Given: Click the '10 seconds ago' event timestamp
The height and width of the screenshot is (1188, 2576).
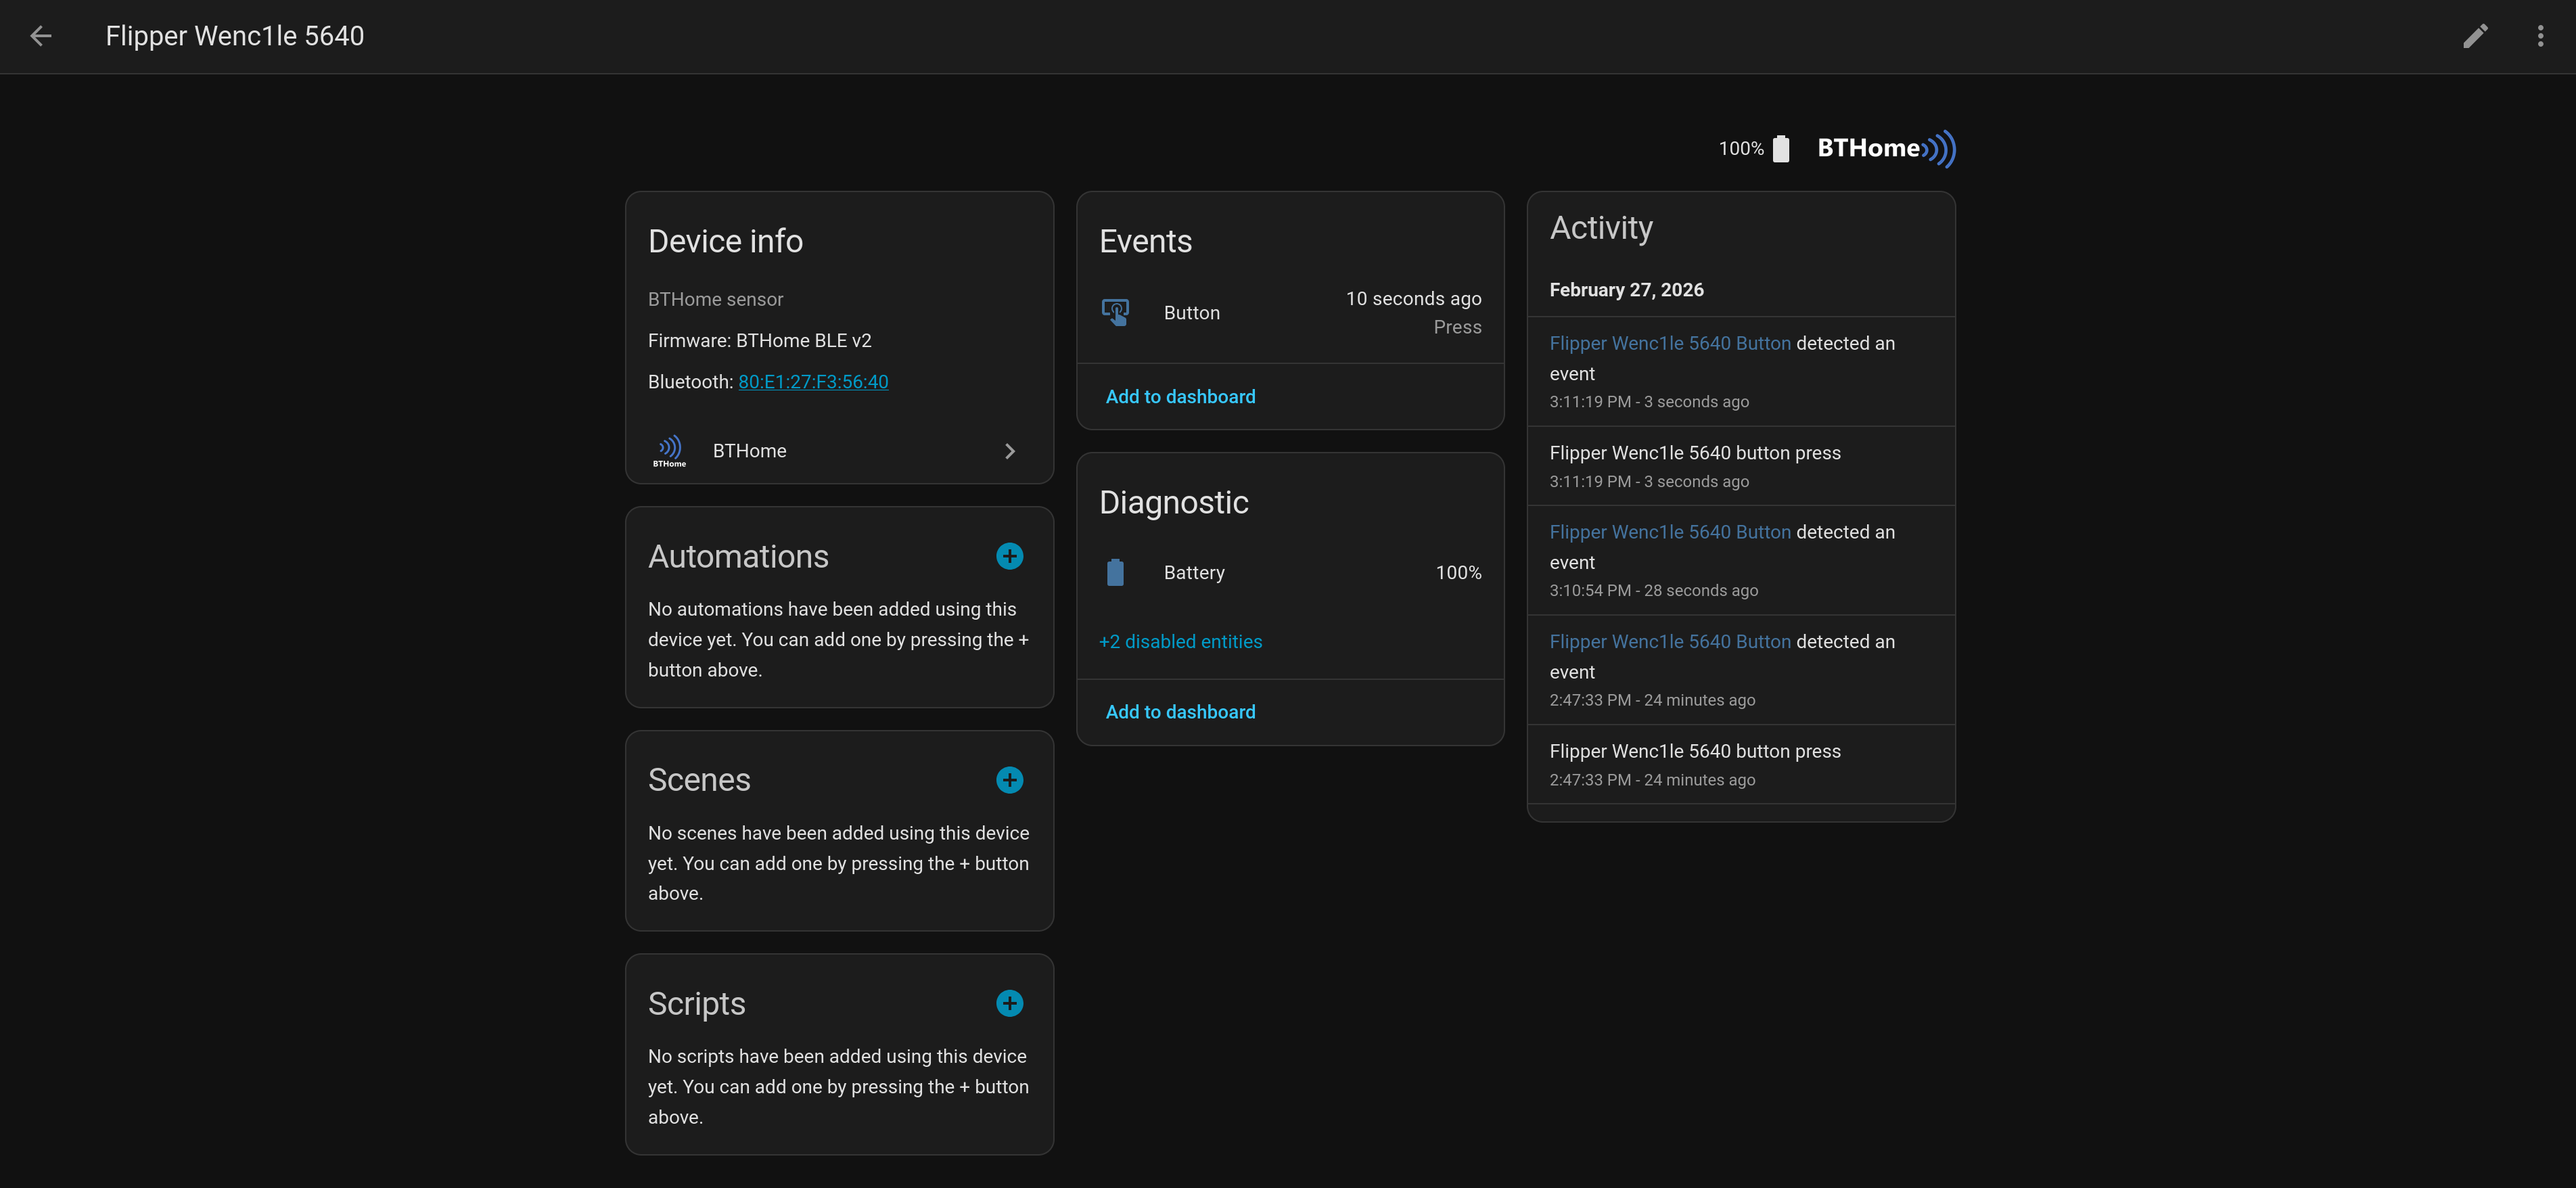Looking at the screenshot, I should click(1413, 298).
